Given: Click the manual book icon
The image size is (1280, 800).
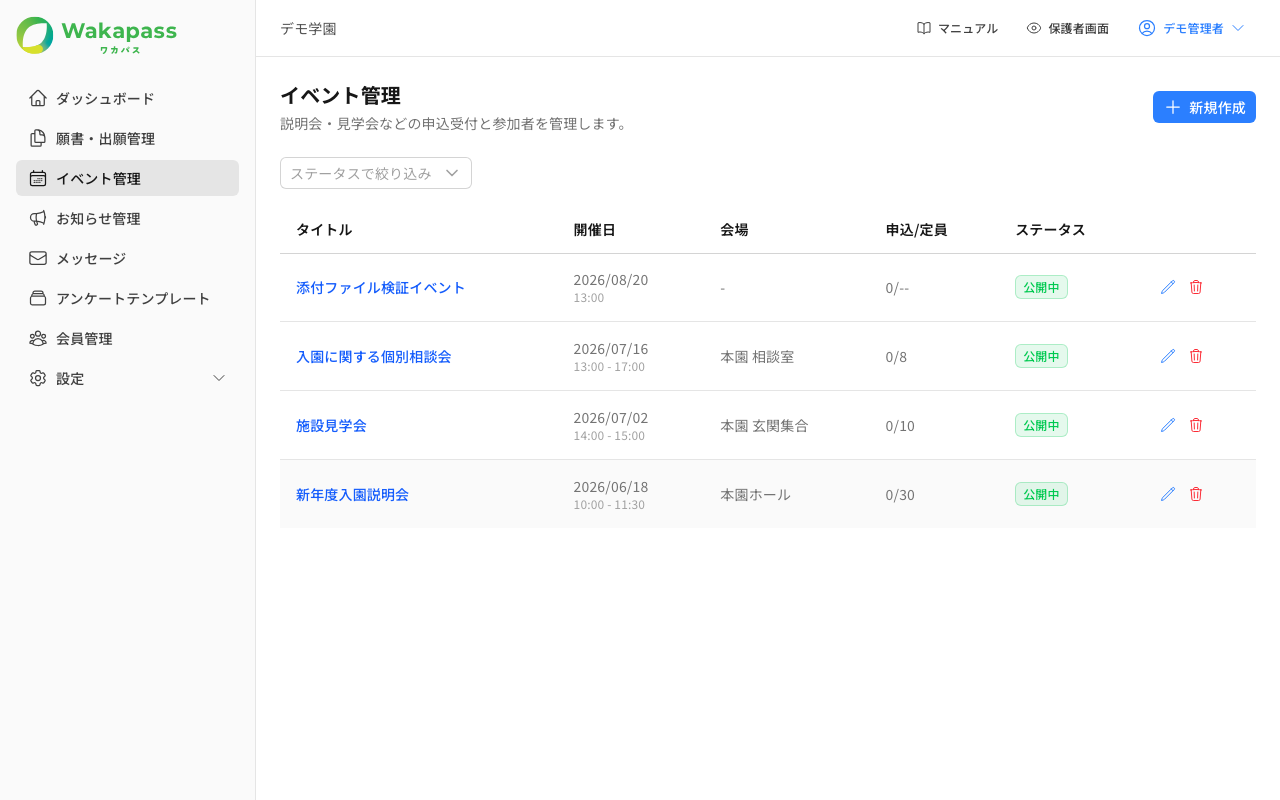Looking at the screenshot, I should click(924, 28).
